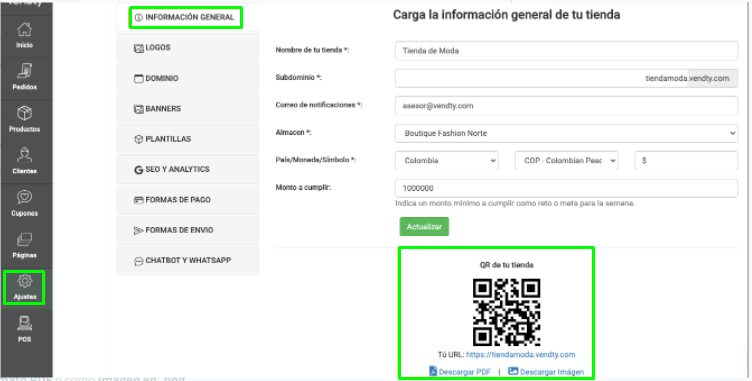Open the Formas de Envio tab
Image resolution: width=752 pixels, height=381 pixels.
tap(188, 230)
